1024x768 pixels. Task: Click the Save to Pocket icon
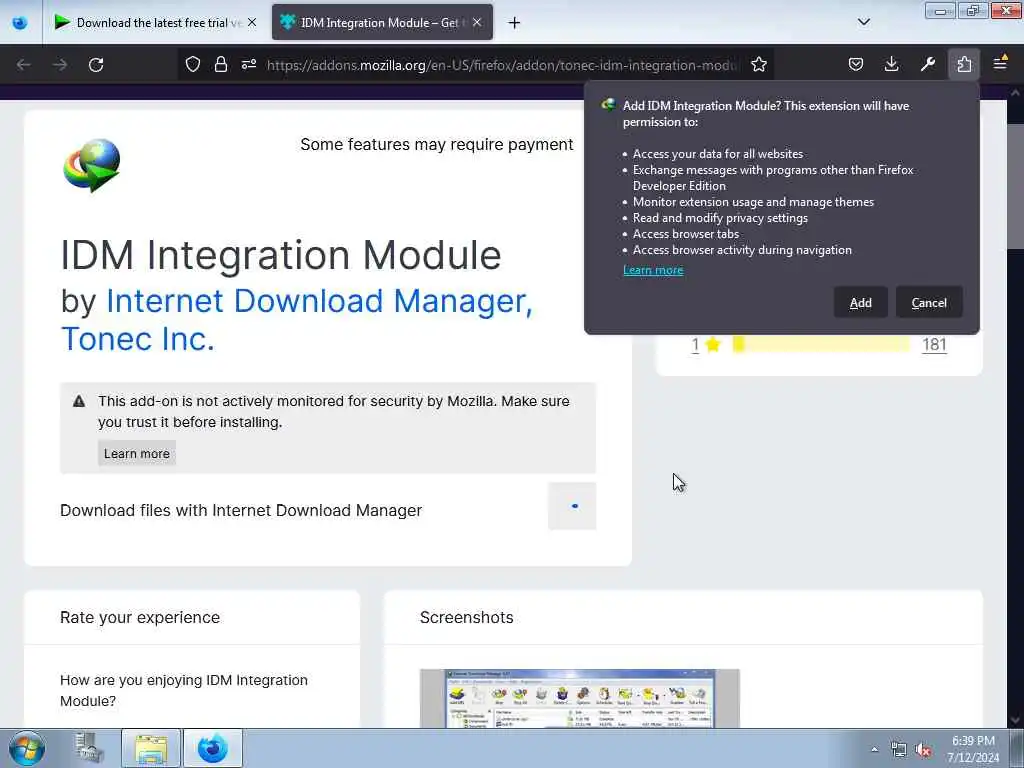(x=856, y=64)
